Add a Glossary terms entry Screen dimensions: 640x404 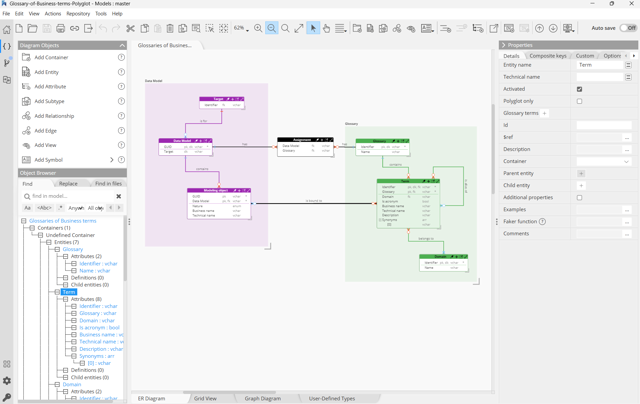coord(544,113)
